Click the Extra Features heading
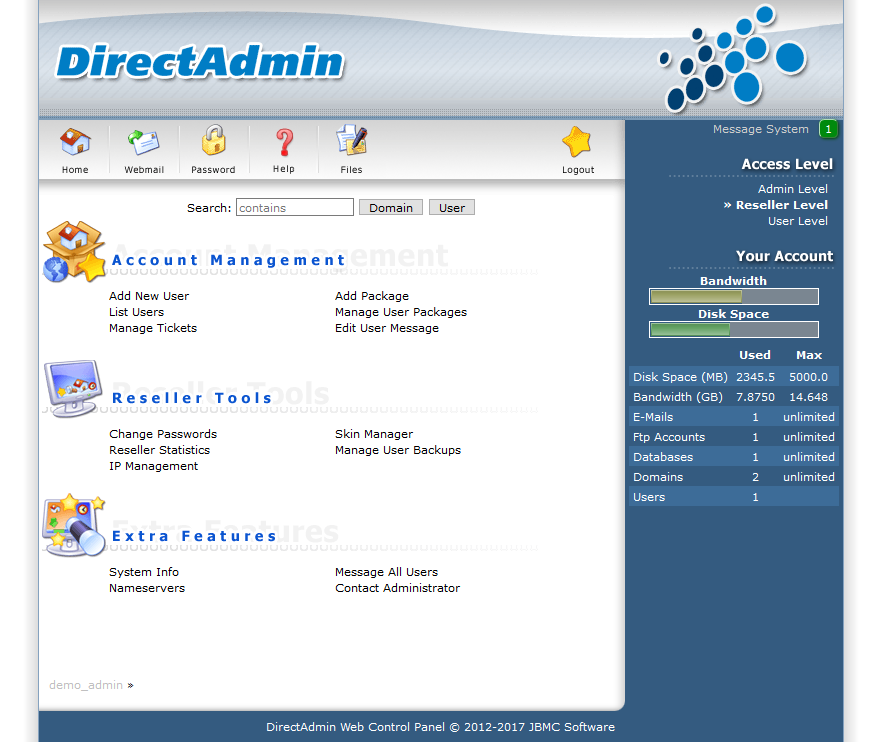Image resolution: width=881 pixels, height=742 pixels. tap(194, 536)
